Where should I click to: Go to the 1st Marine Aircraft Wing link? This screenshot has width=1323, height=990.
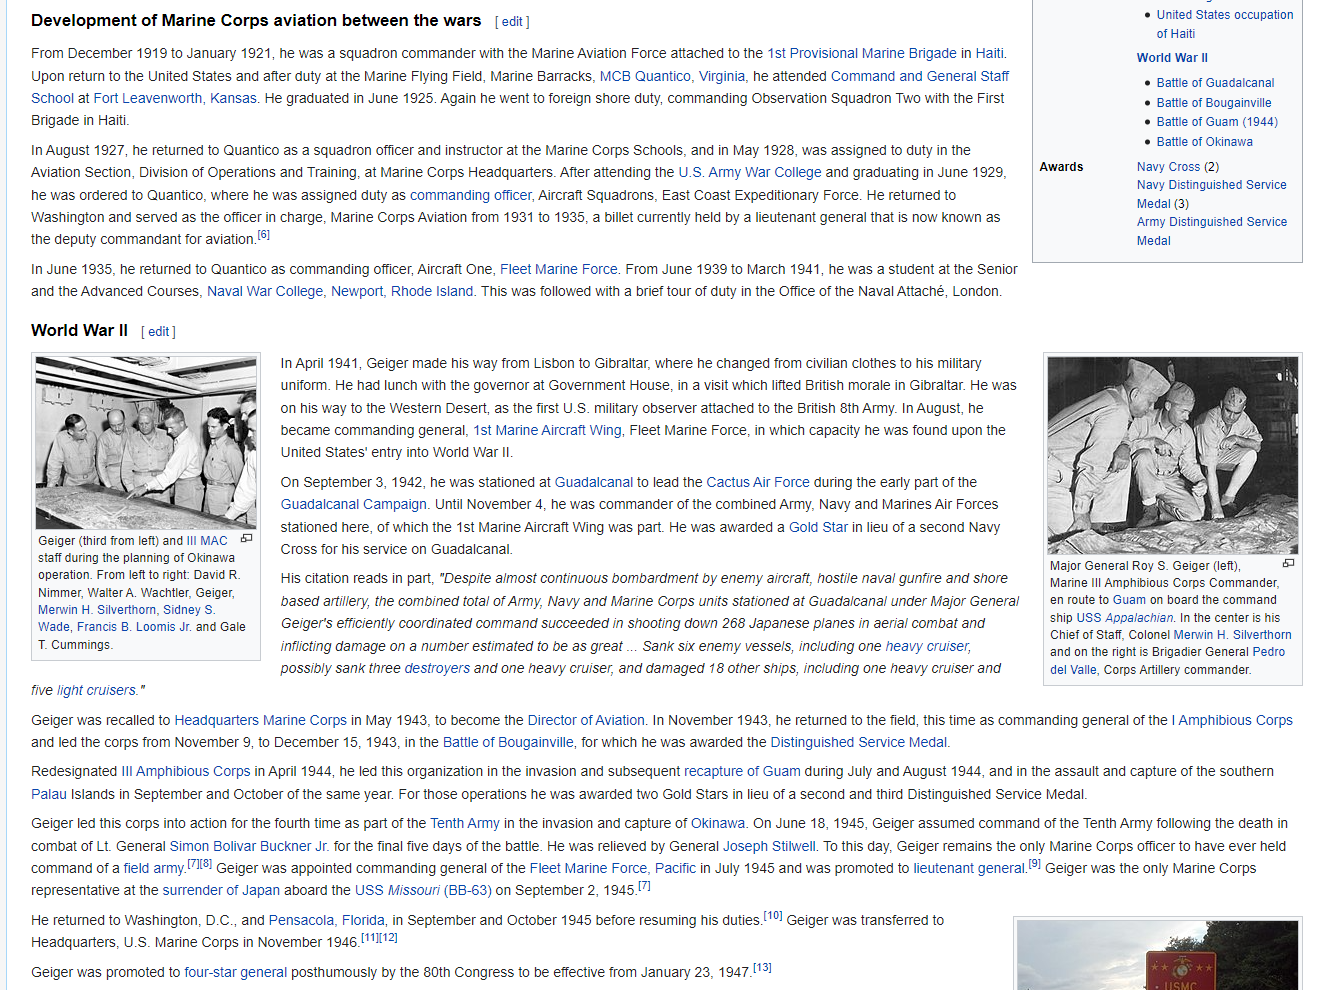pos(547,430)
